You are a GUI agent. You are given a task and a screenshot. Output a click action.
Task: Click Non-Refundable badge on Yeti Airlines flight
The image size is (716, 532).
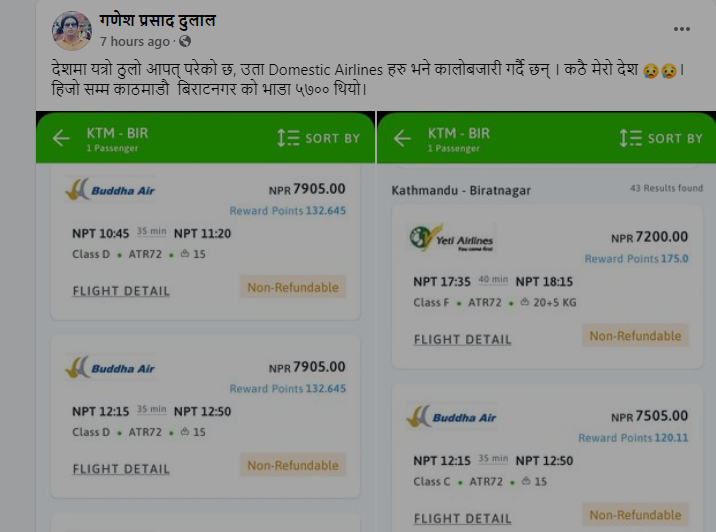(x=635, y=336)
